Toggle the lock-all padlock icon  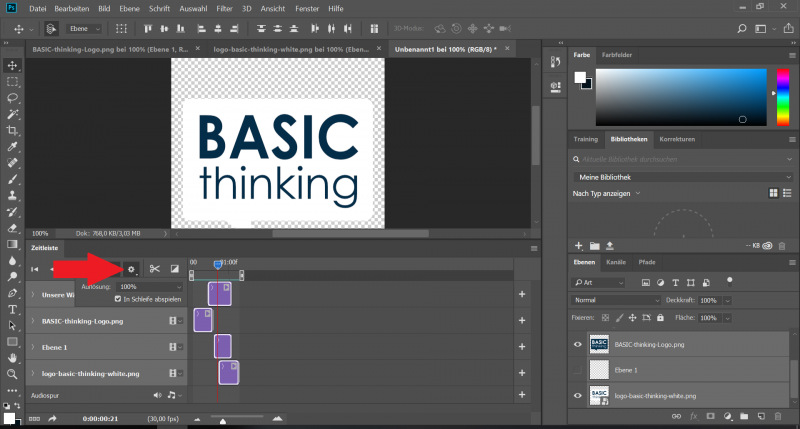coord(660,317)
